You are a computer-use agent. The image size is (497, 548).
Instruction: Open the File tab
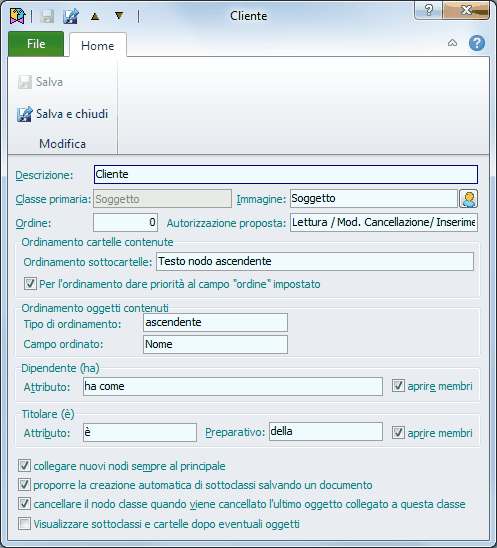[x=36, y=44]
